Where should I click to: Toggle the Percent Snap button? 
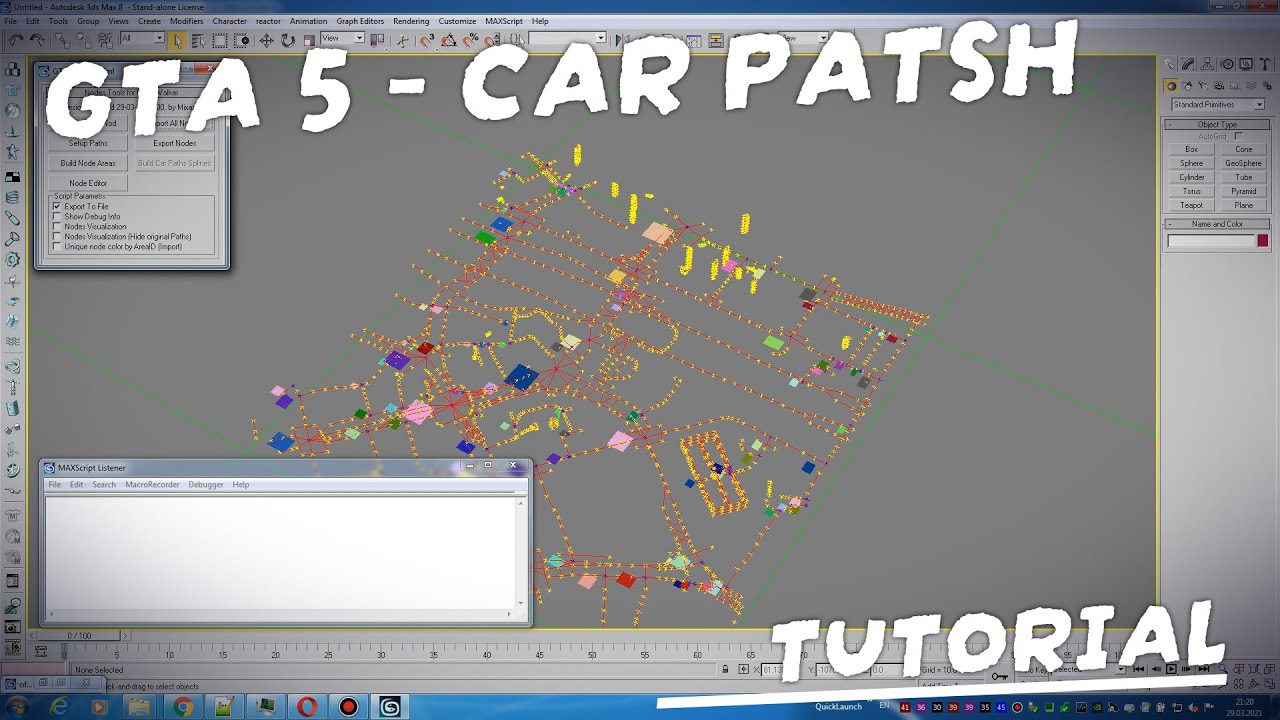470,40
